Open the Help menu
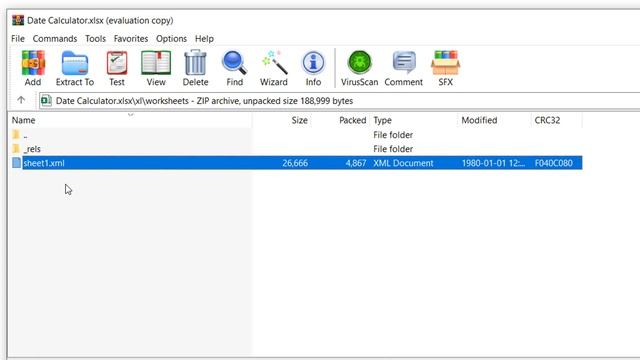Screen dimensions: 640x360 point(204,38)
